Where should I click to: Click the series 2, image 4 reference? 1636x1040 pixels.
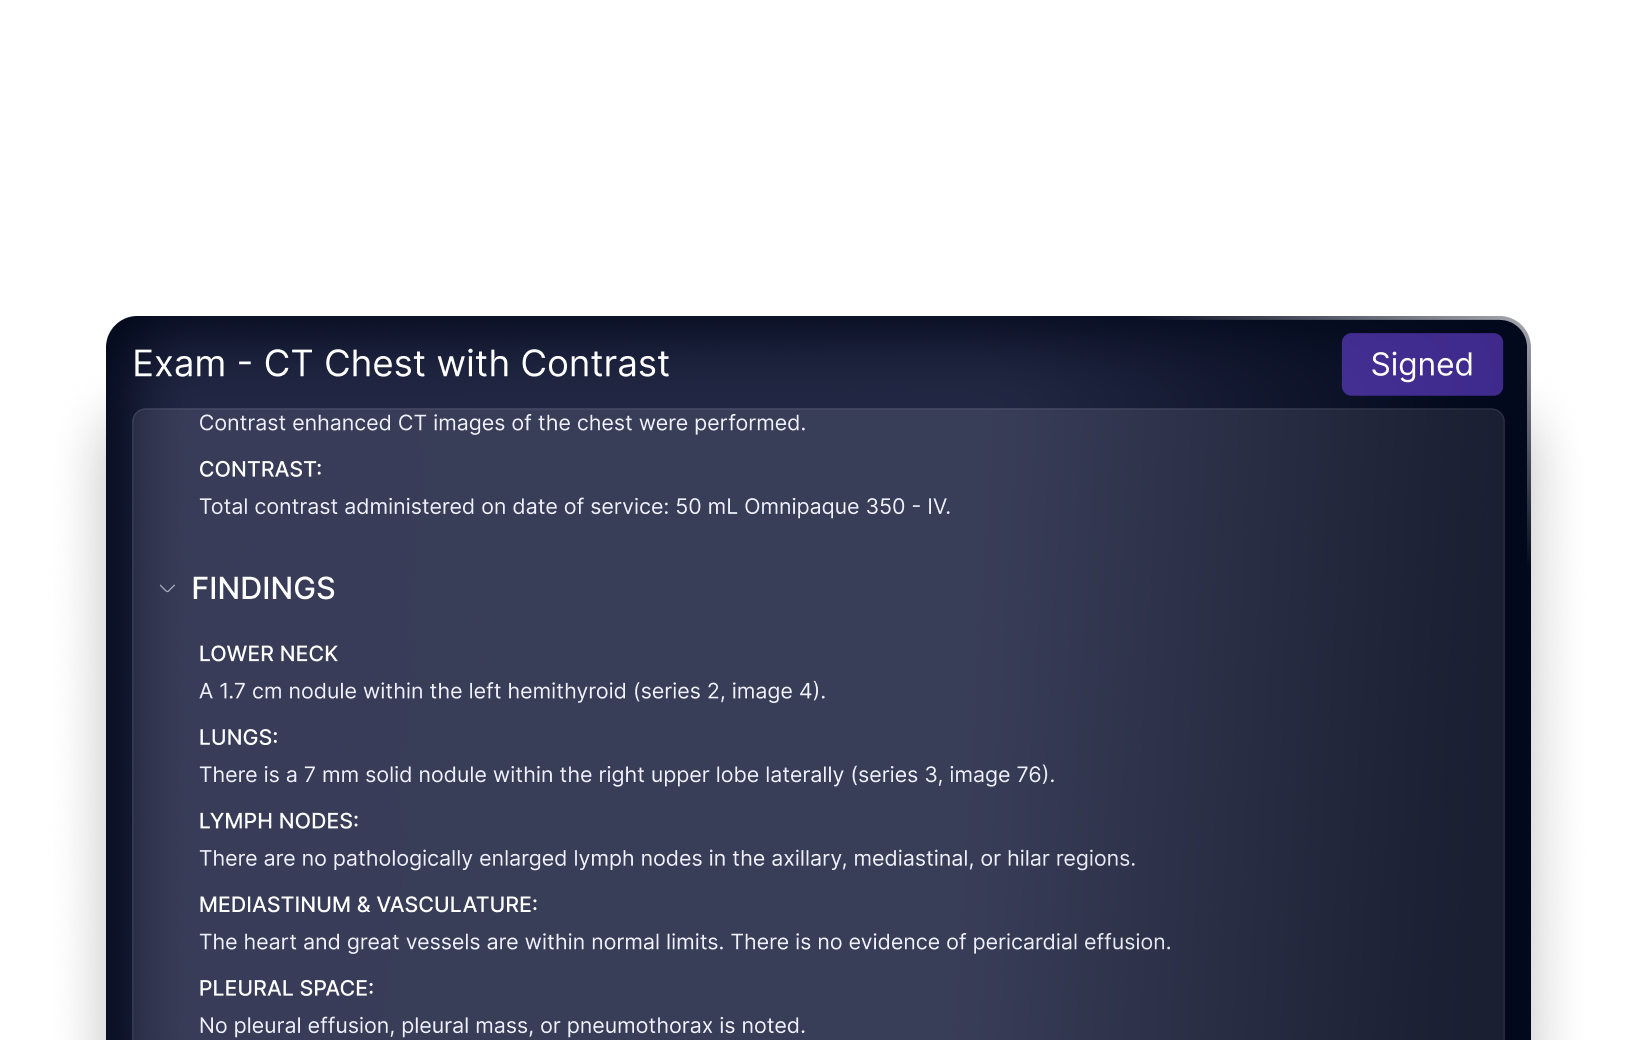pyautogui.click(x=729, y=691)
